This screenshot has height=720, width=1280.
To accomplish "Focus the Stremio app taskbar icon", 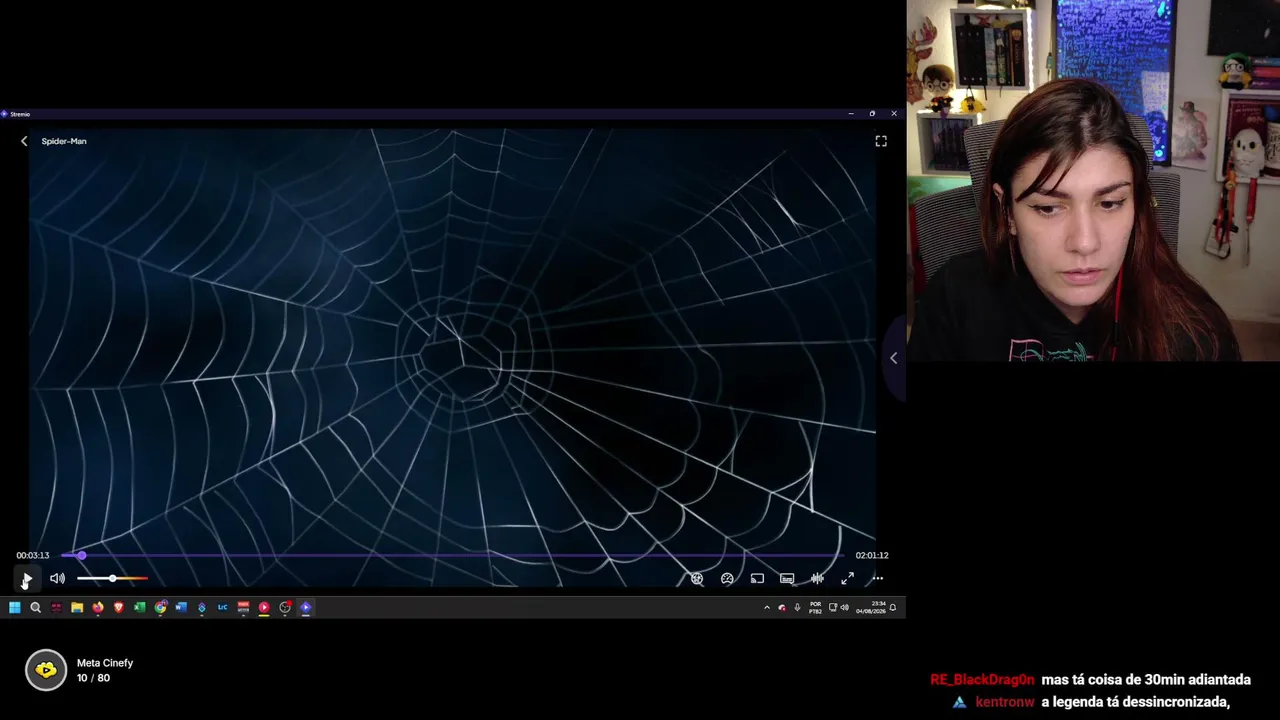I will 306,607.
